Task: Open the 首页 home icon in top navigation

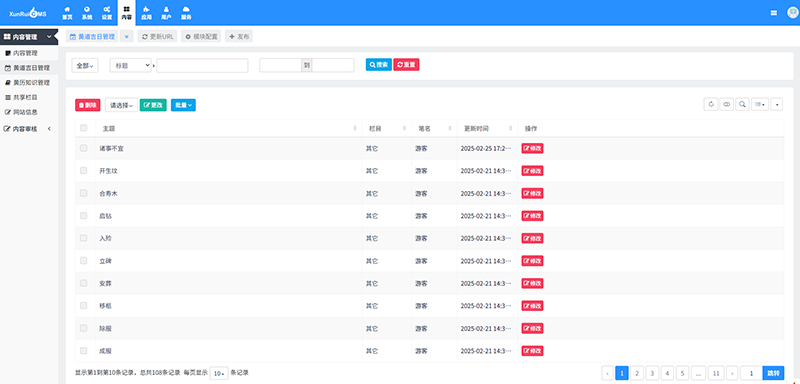Action: 67,13
